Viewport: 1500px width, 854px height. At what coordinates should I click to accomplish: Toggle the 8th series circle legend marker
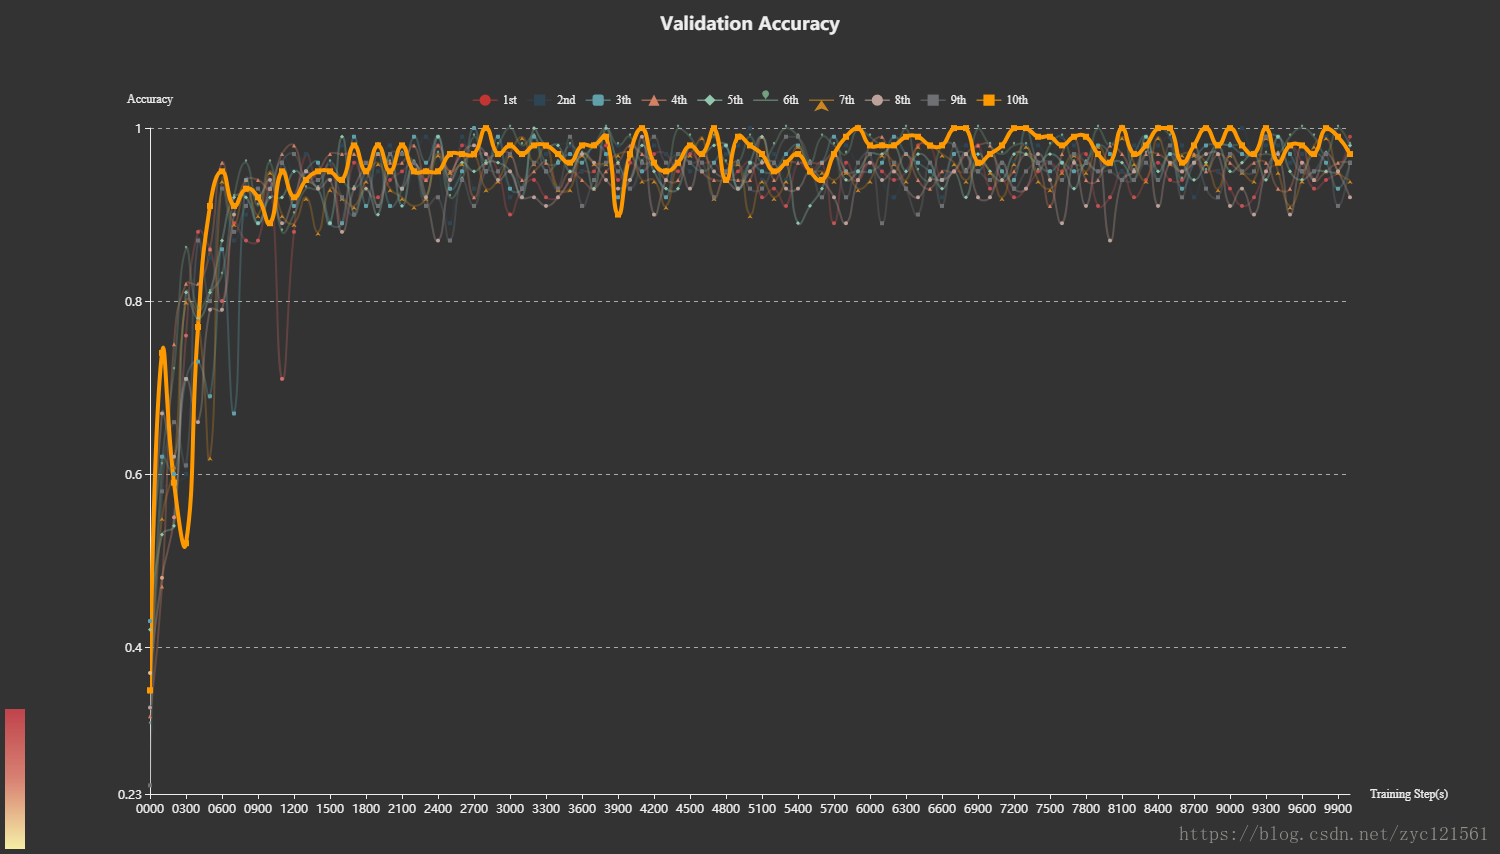pyautogui.click(x=877, y=100)
